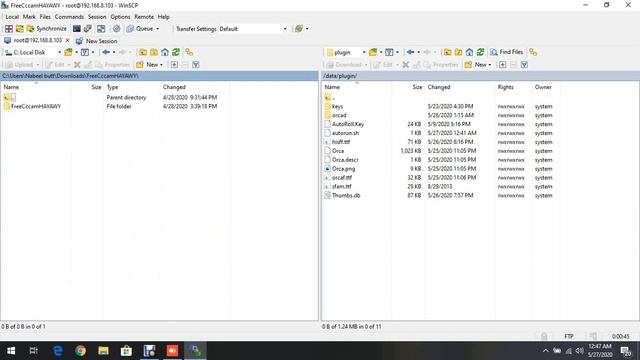Refresh the remote panel
The image size is (640, 360).
click(x=480, y=52)
